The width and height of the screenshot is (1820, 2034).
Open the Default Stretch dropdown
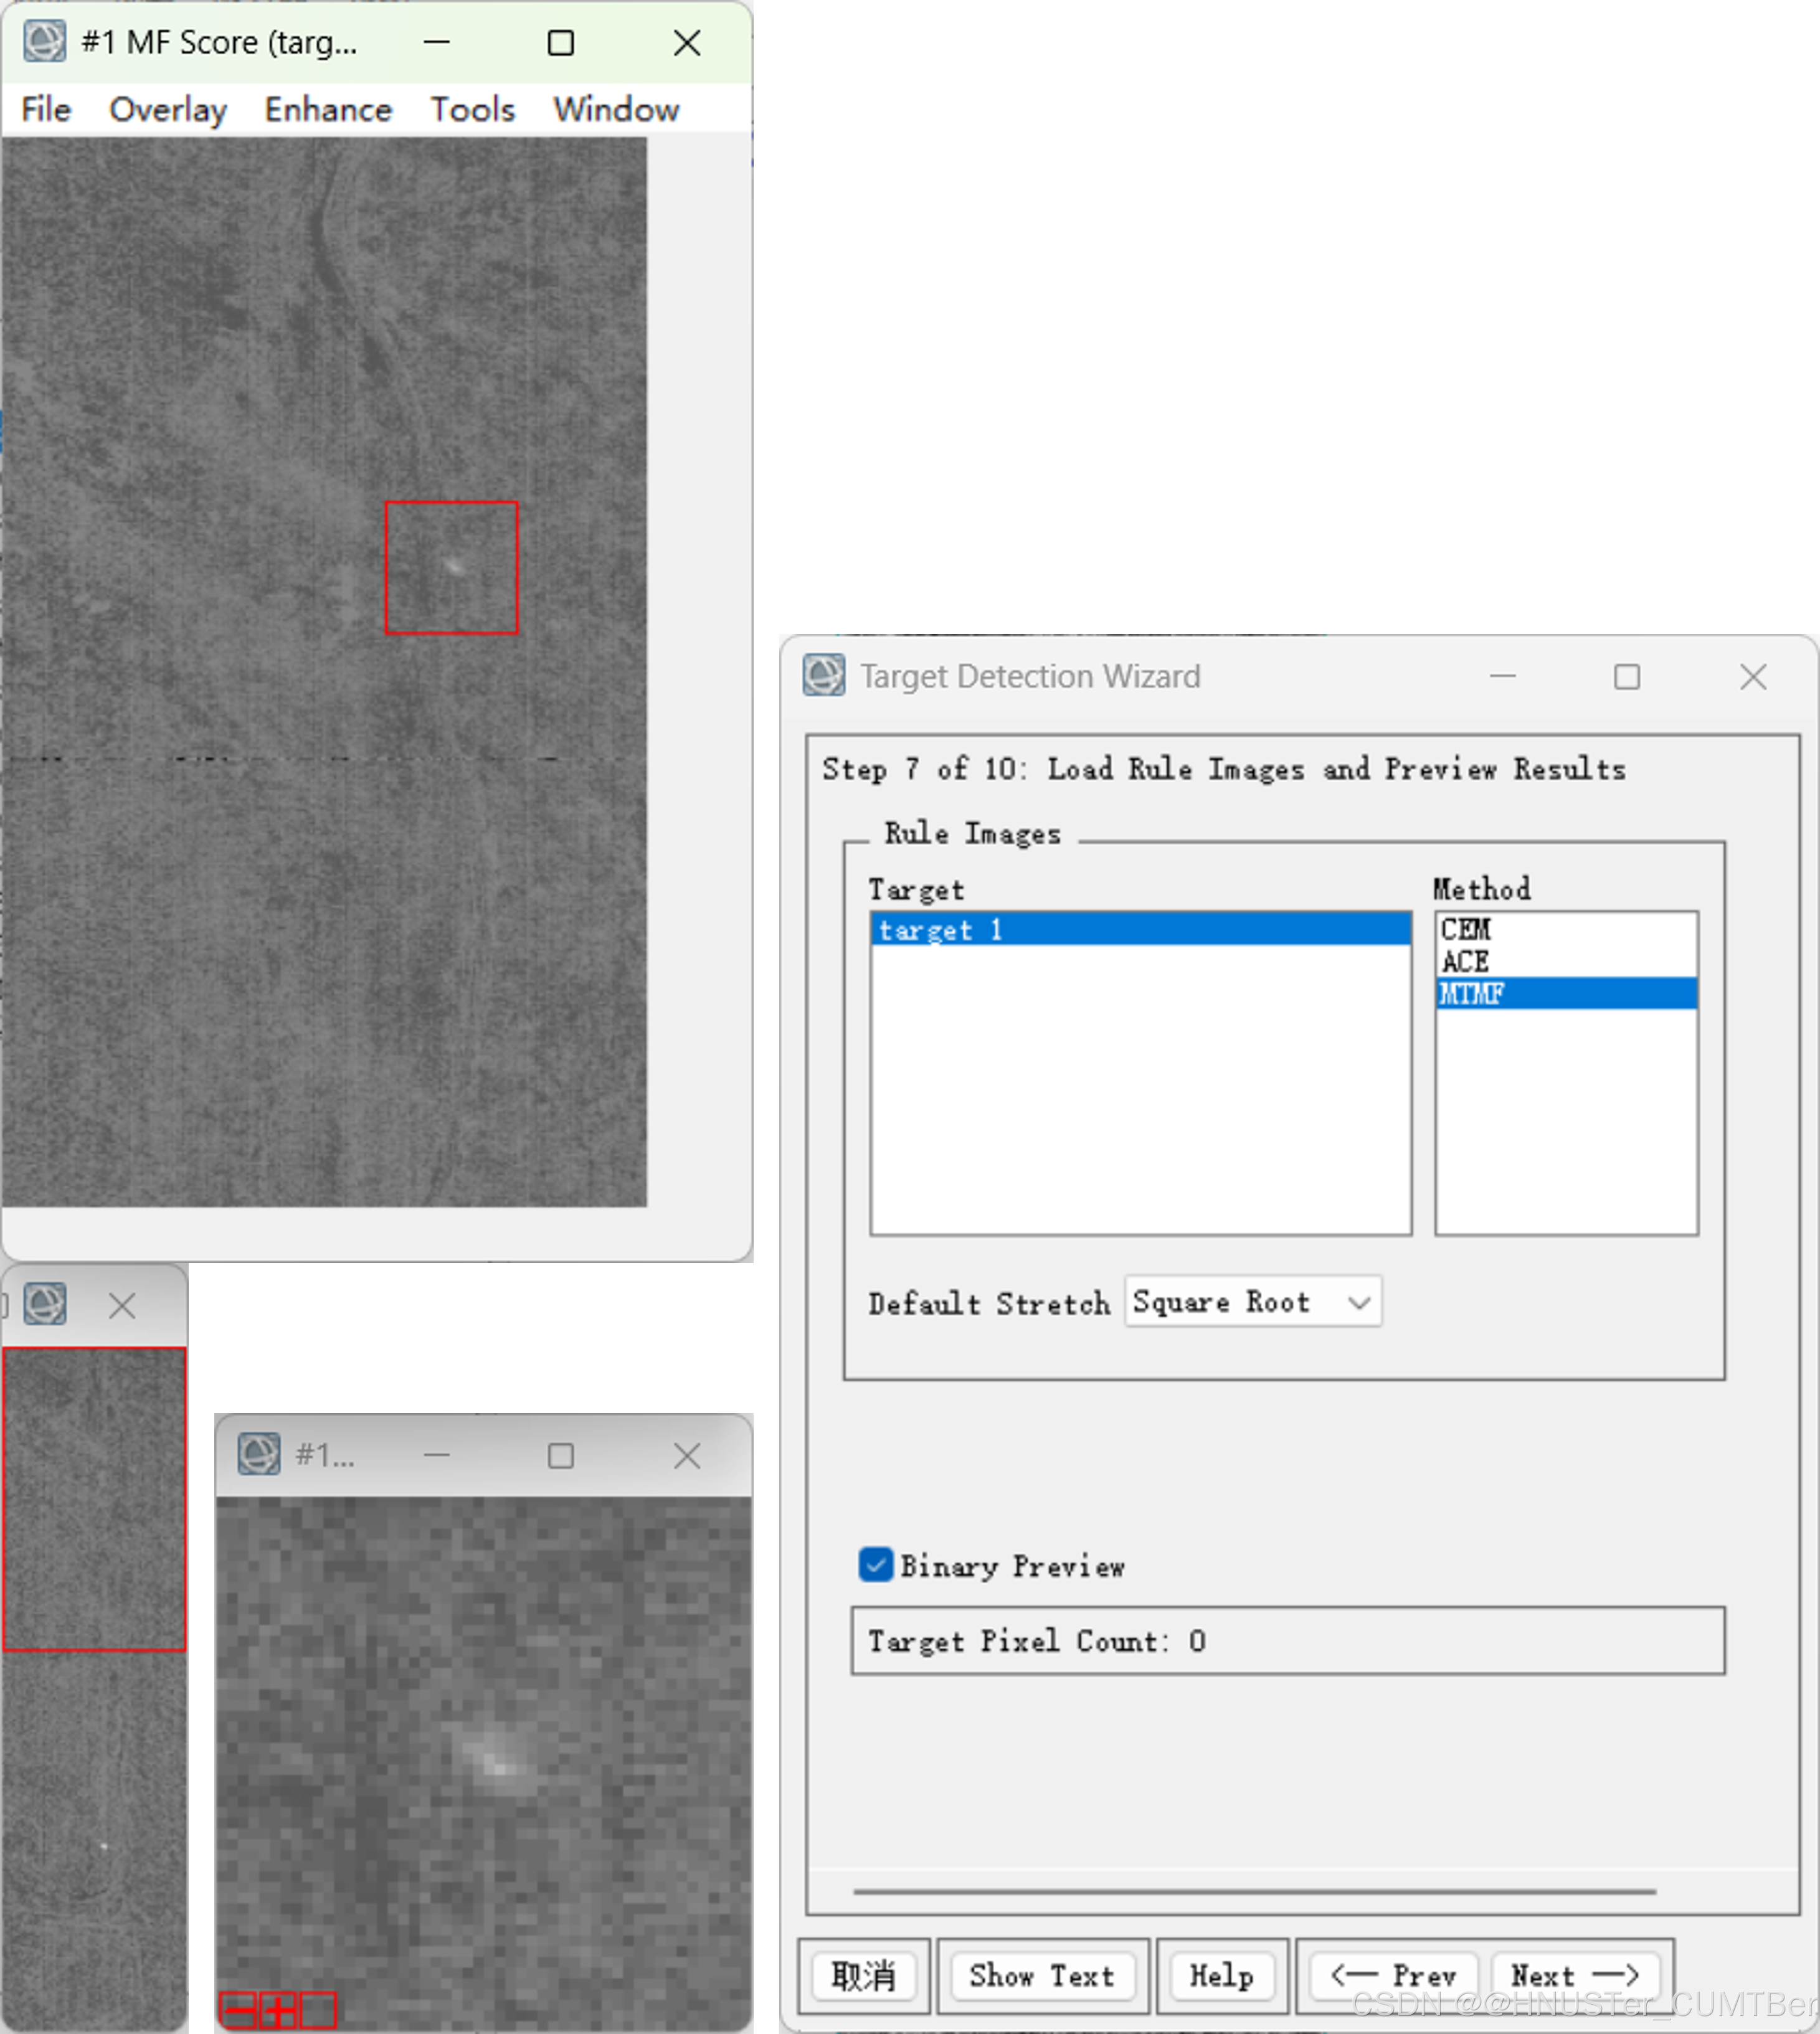(1253, 1302)
